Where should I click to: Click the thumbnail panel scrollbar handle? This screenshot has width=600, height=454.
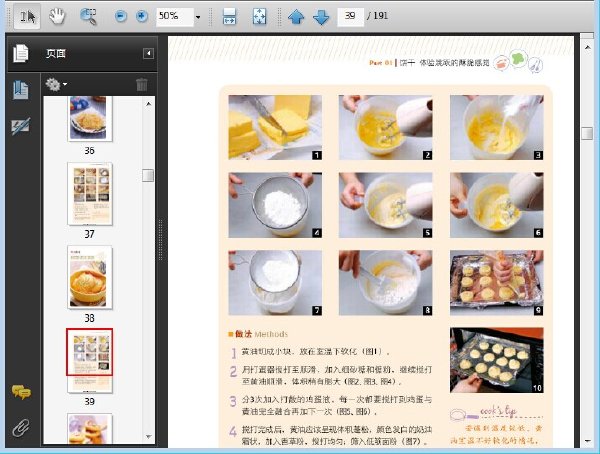click(x=148, y=176)
